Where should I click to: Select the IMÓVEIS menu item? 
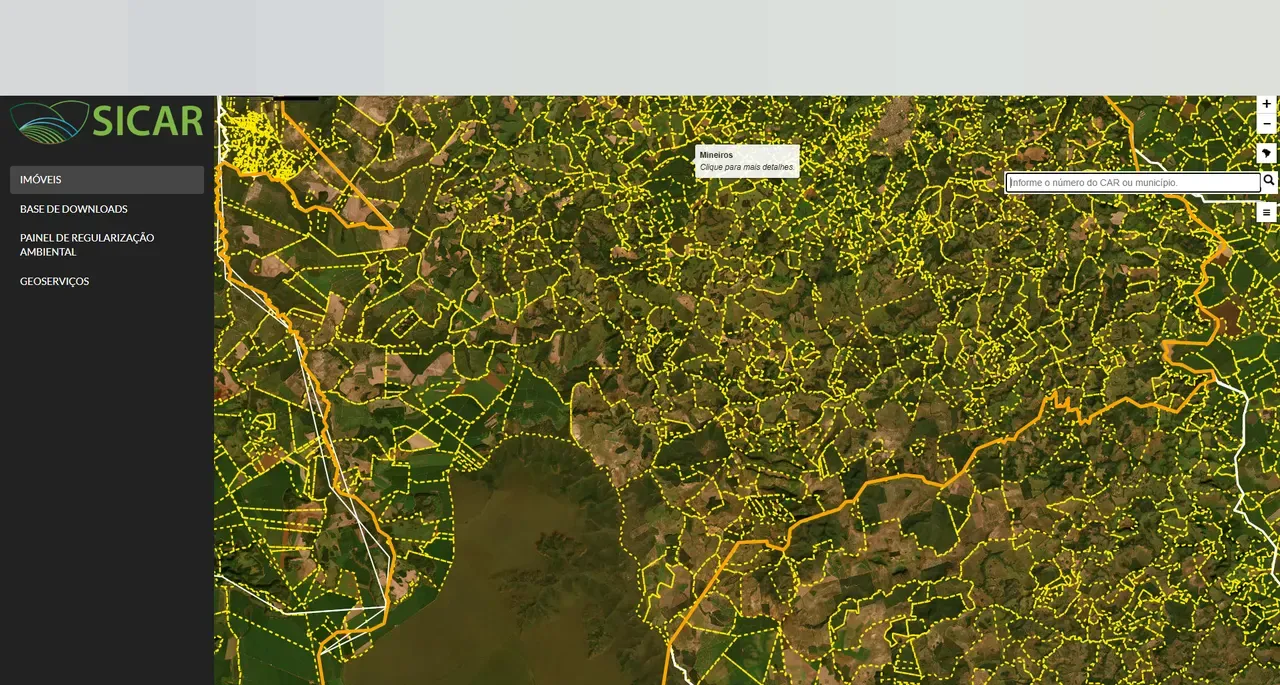107,180
